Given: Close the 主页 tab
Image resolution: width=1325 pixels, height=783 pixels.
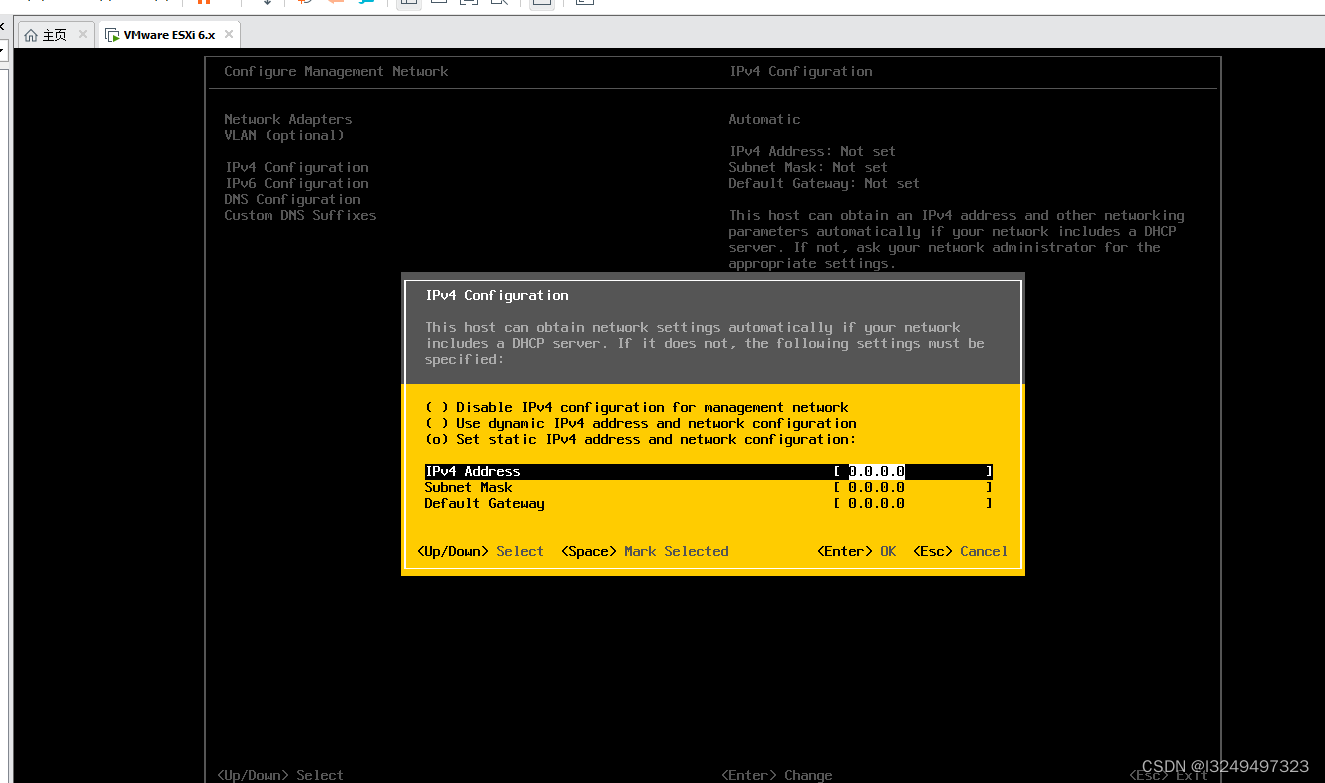Looking at the screenshot, I should (83, 35).
